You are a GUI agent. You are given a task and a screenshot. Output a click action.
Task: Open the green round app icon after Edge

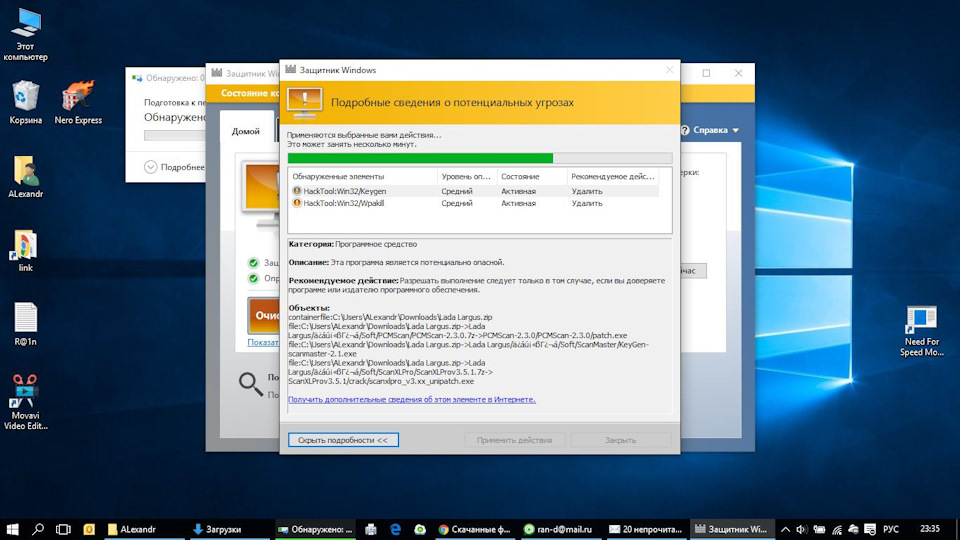[420, 529]
